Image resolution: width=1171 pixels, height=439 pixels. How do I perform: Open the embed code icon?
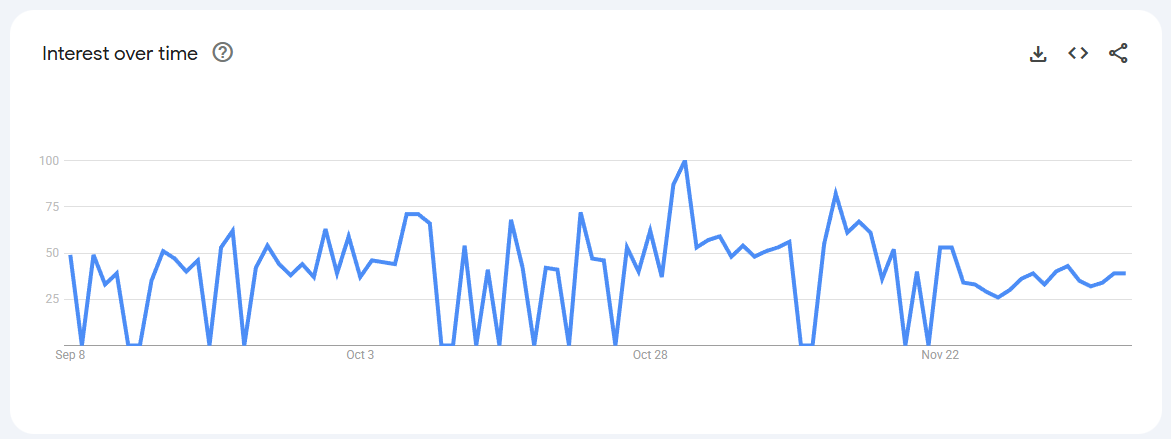click(1078, 54)
